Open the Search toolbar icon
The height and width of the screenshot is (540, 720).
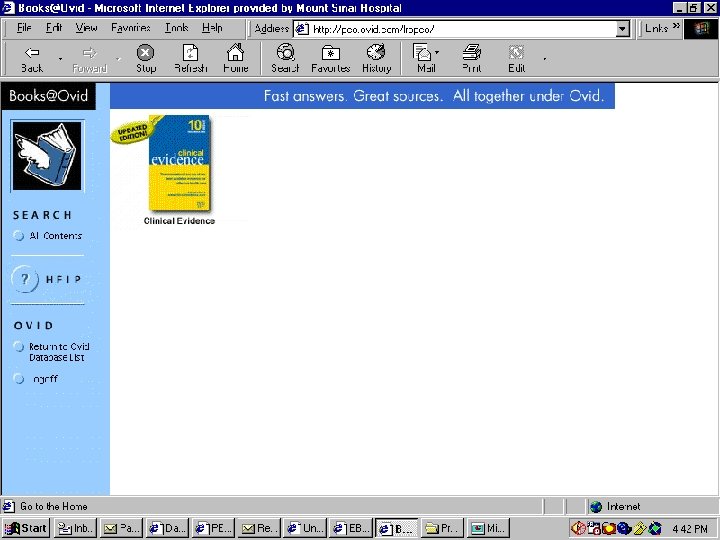(285, 53)
